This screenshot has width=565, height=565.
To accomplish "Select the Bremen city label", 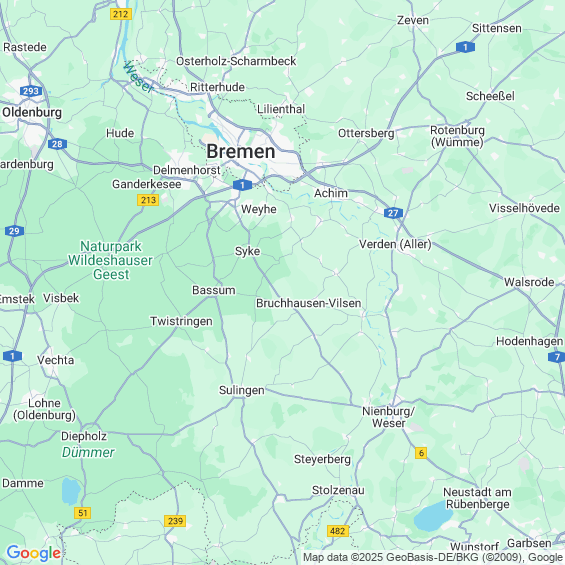I will [x=241, y=151].
